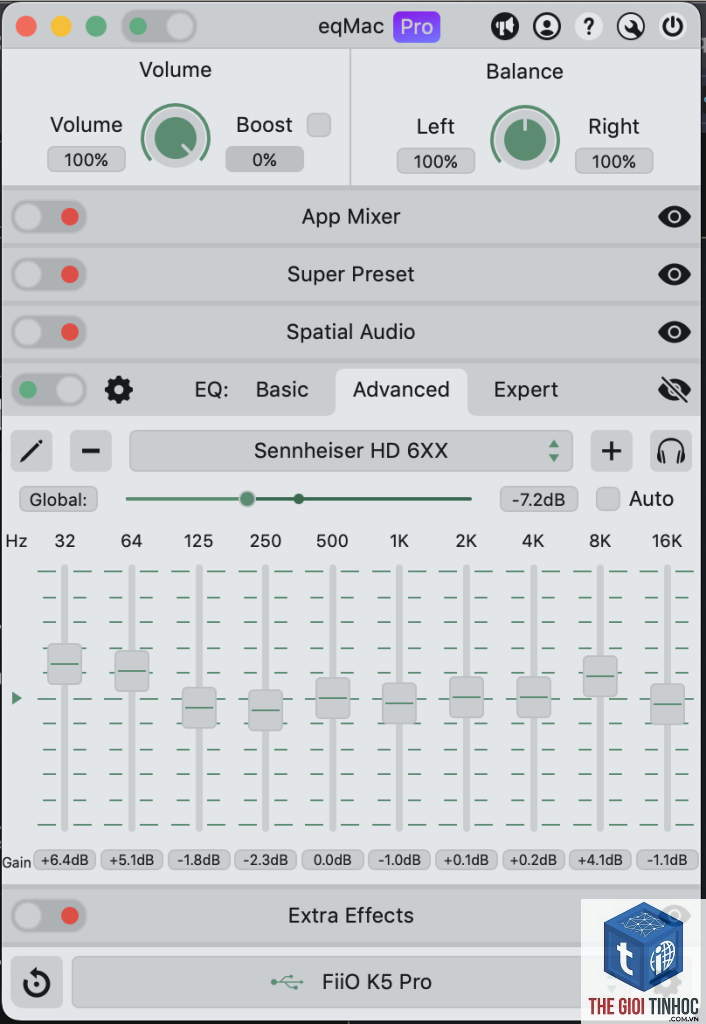Open the wrench settings icon

click(631, 27)
